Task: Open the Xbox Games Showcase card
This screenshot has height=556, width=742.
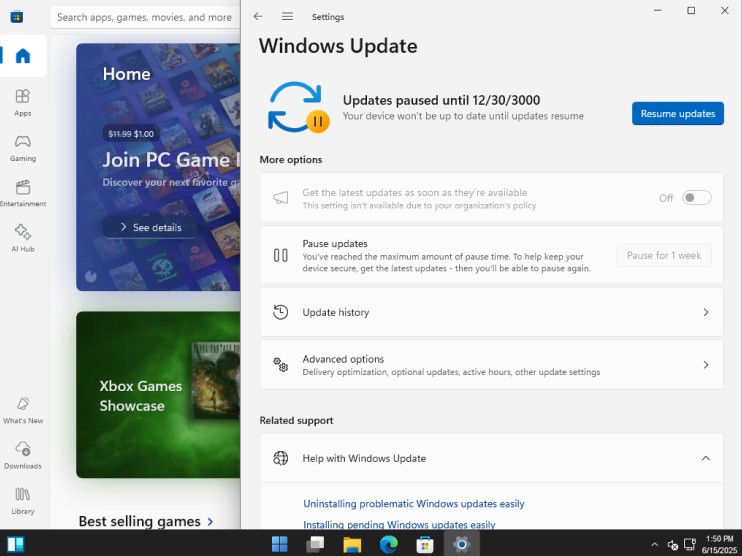Action: point(158,395)
